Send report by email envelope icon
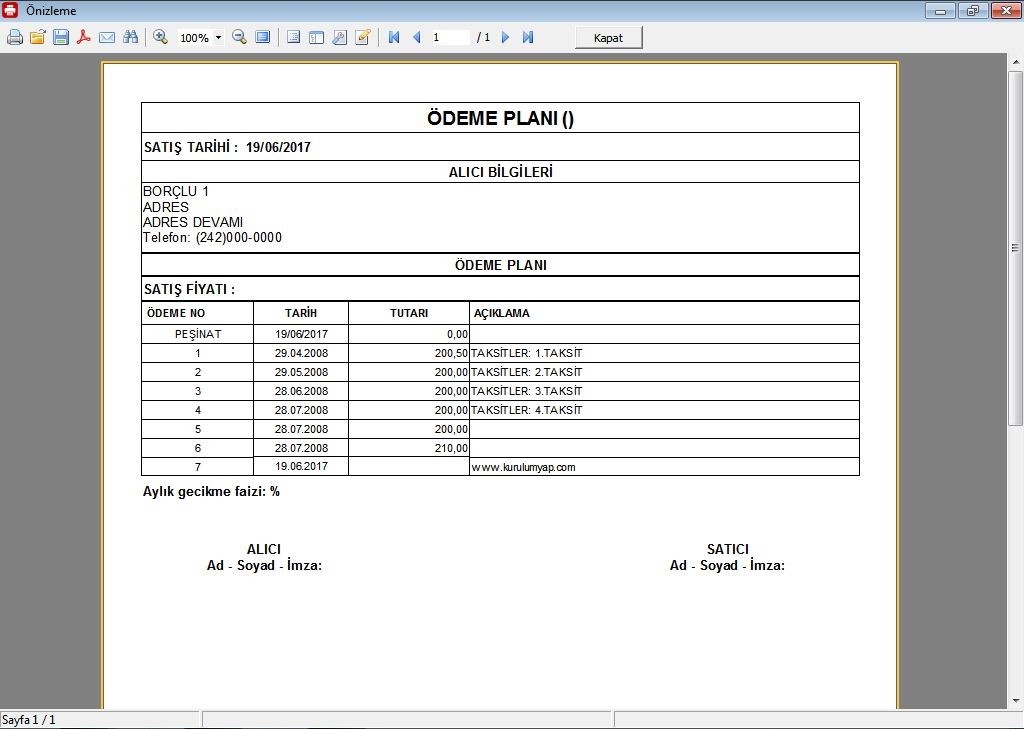The image size is (1024, 729). pos(107,37)
